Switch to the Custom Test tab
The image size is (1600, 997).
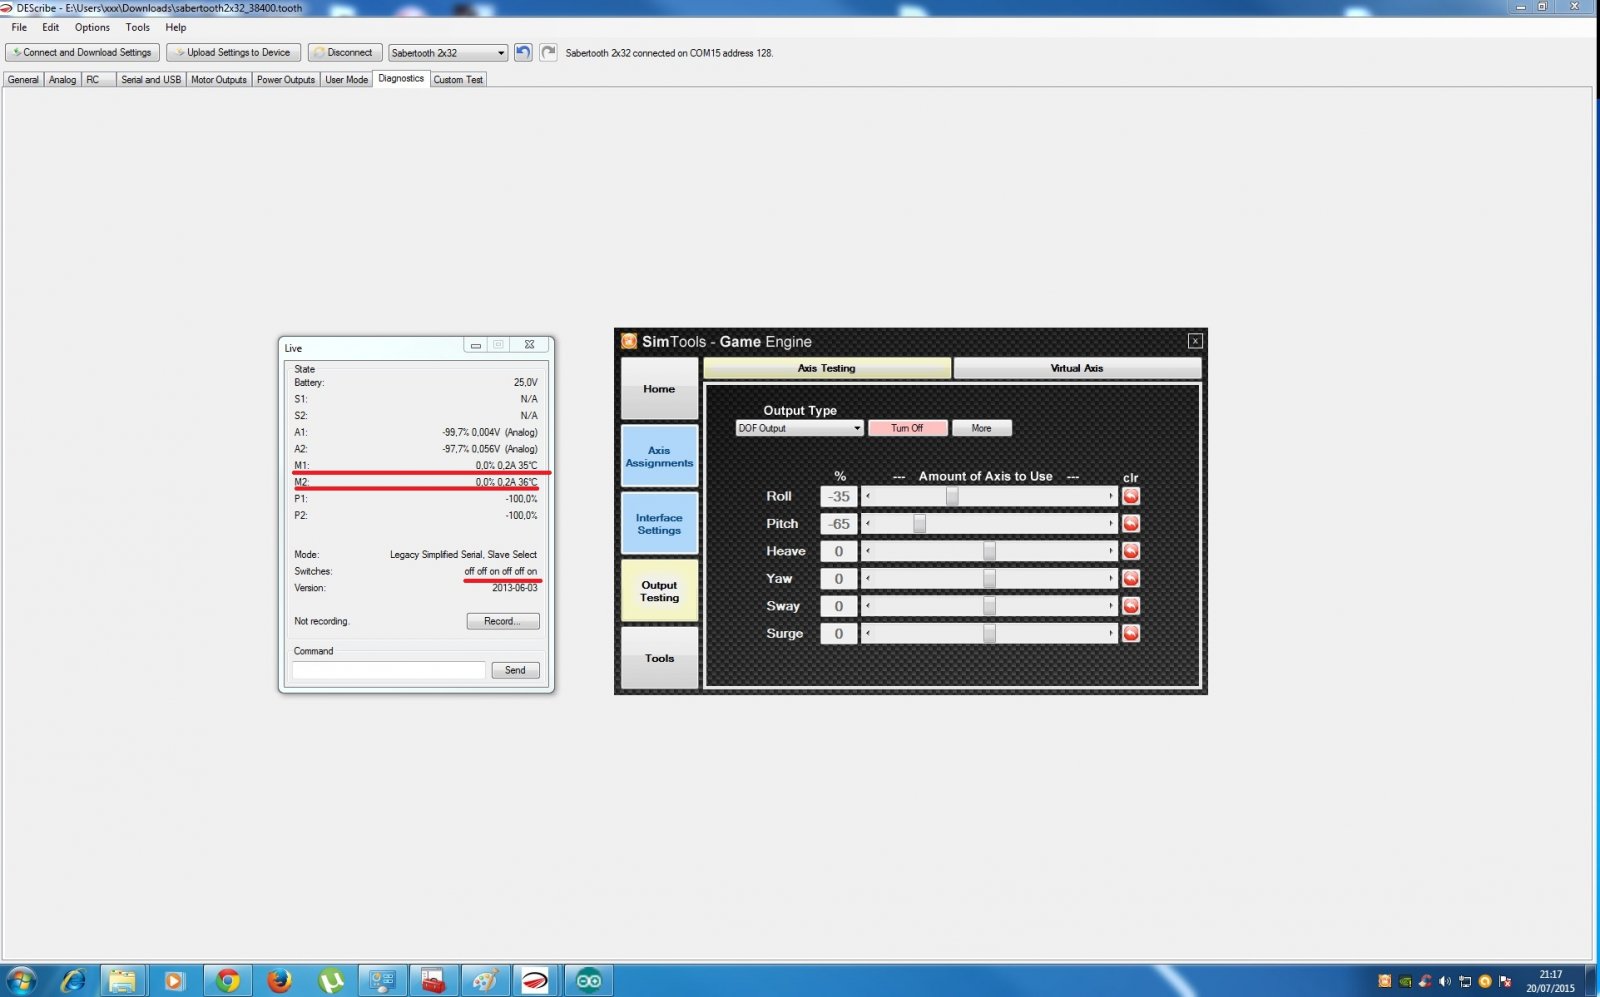458,79
